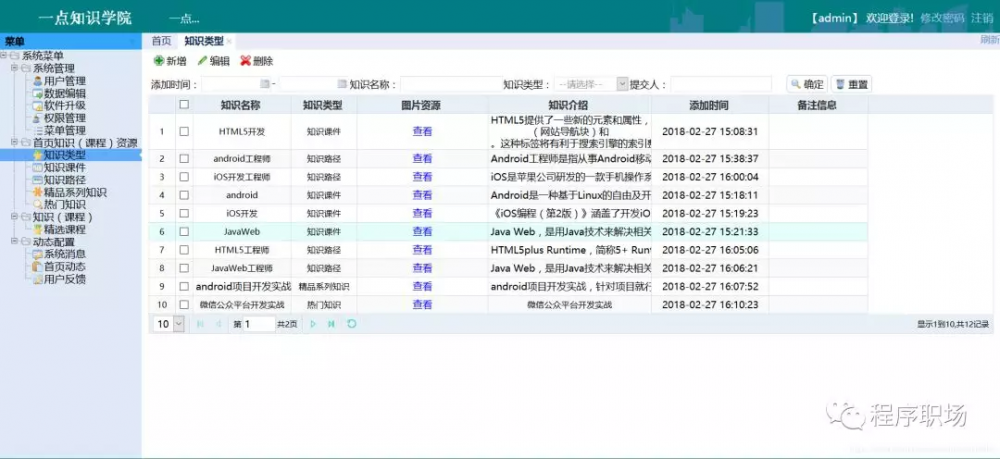Open the 知识类型 filter dropdown
The height and width of the screenshot is (459, 1000).
point(622,84)
